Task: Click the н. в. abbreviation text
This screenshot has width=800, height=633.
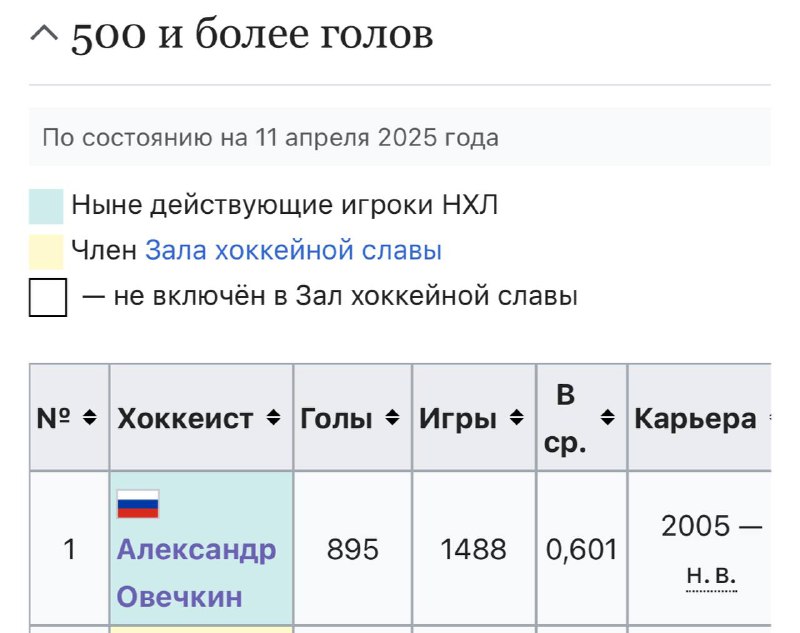Action: tap(711, 575)
